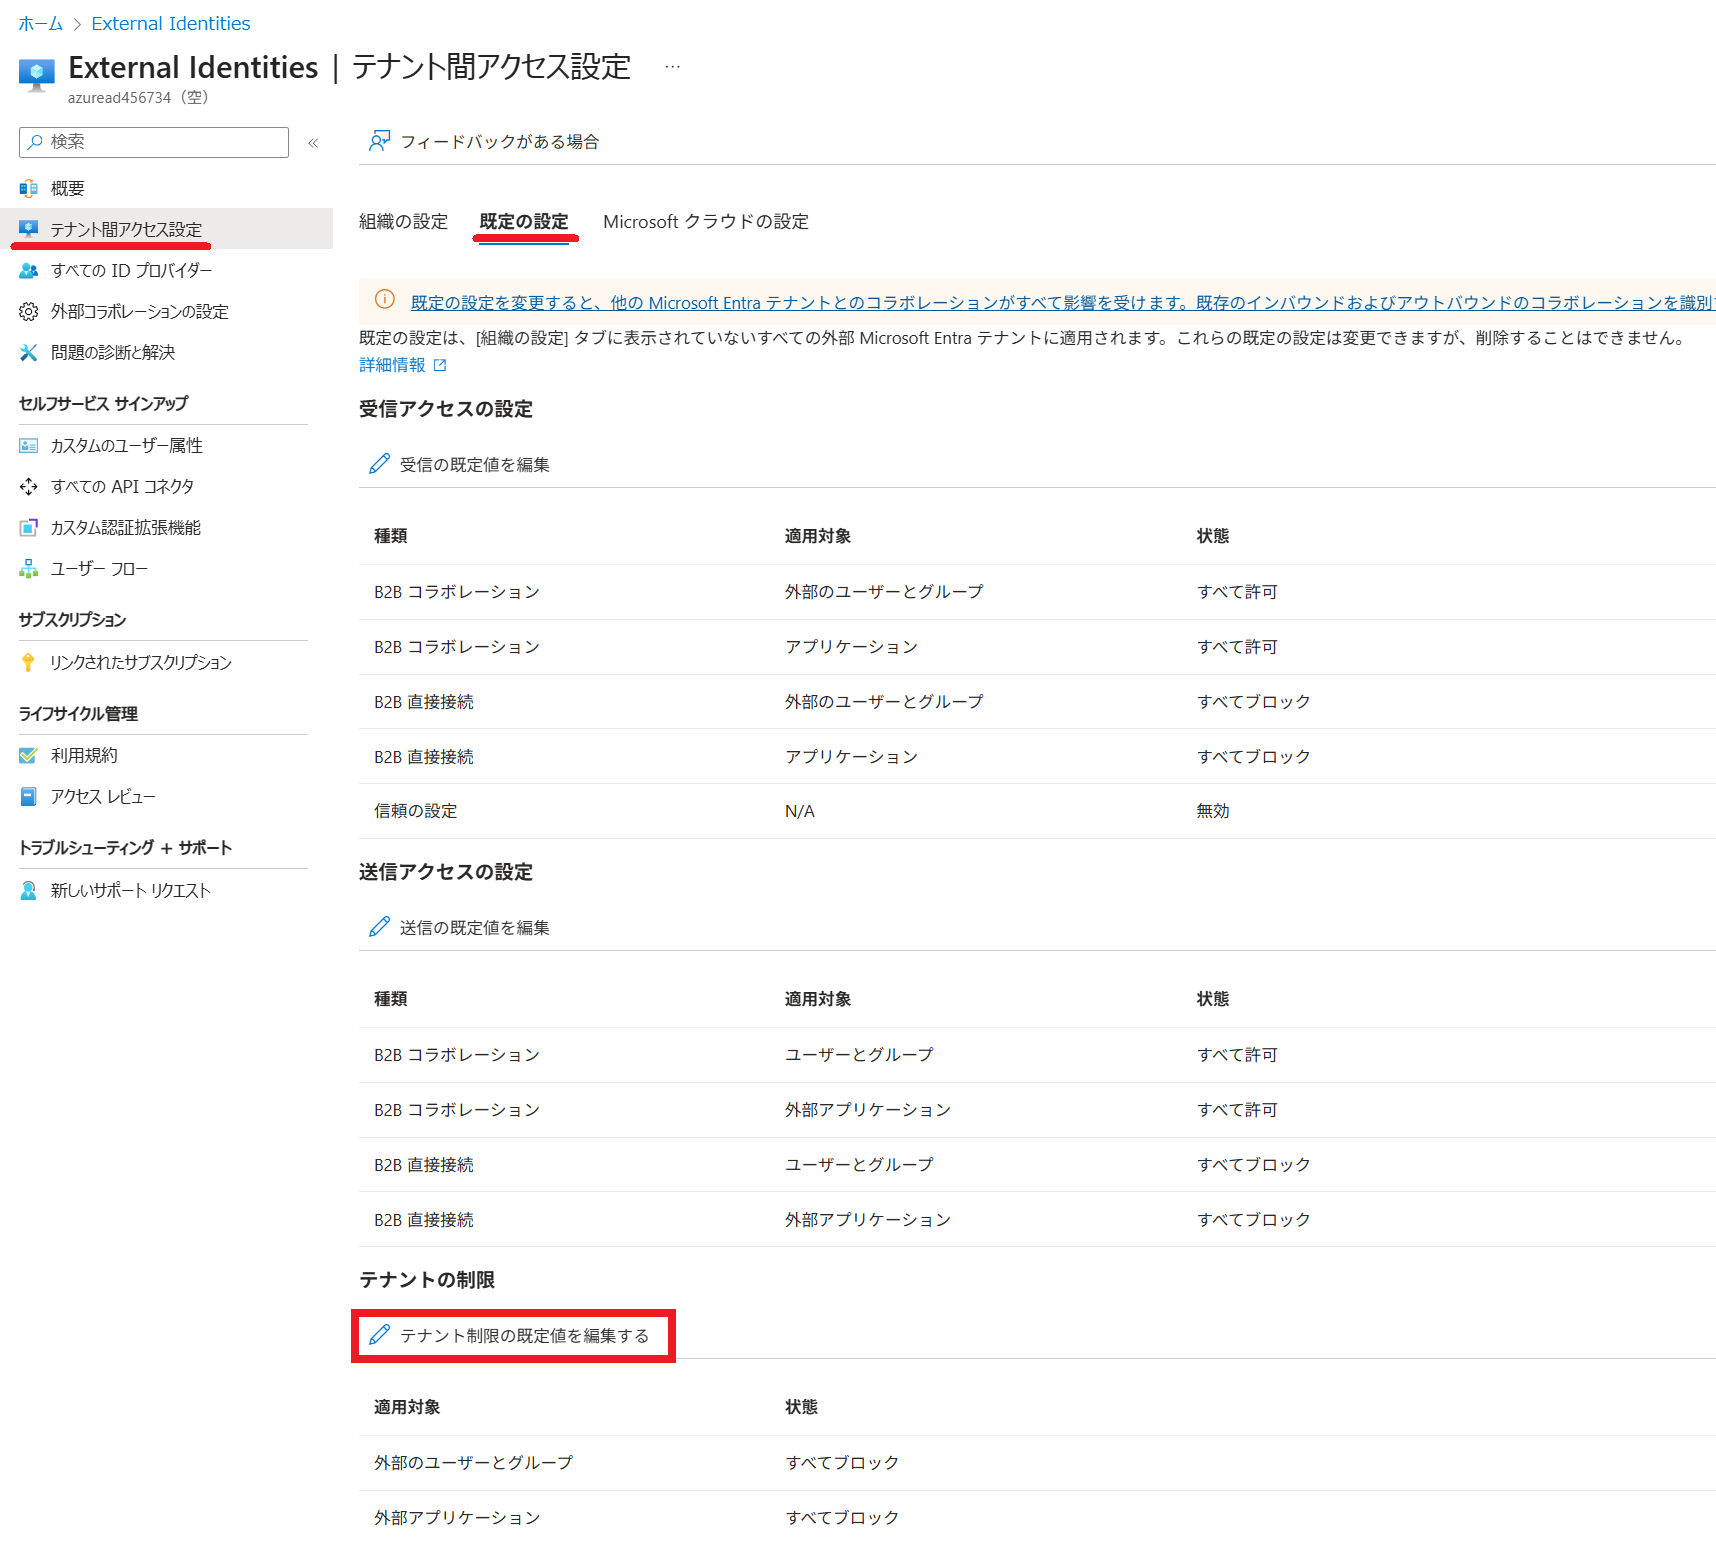
Task: Click 外部のユーザーとグループ in tenant restrictions table
Action: [x=474, y=1462]
